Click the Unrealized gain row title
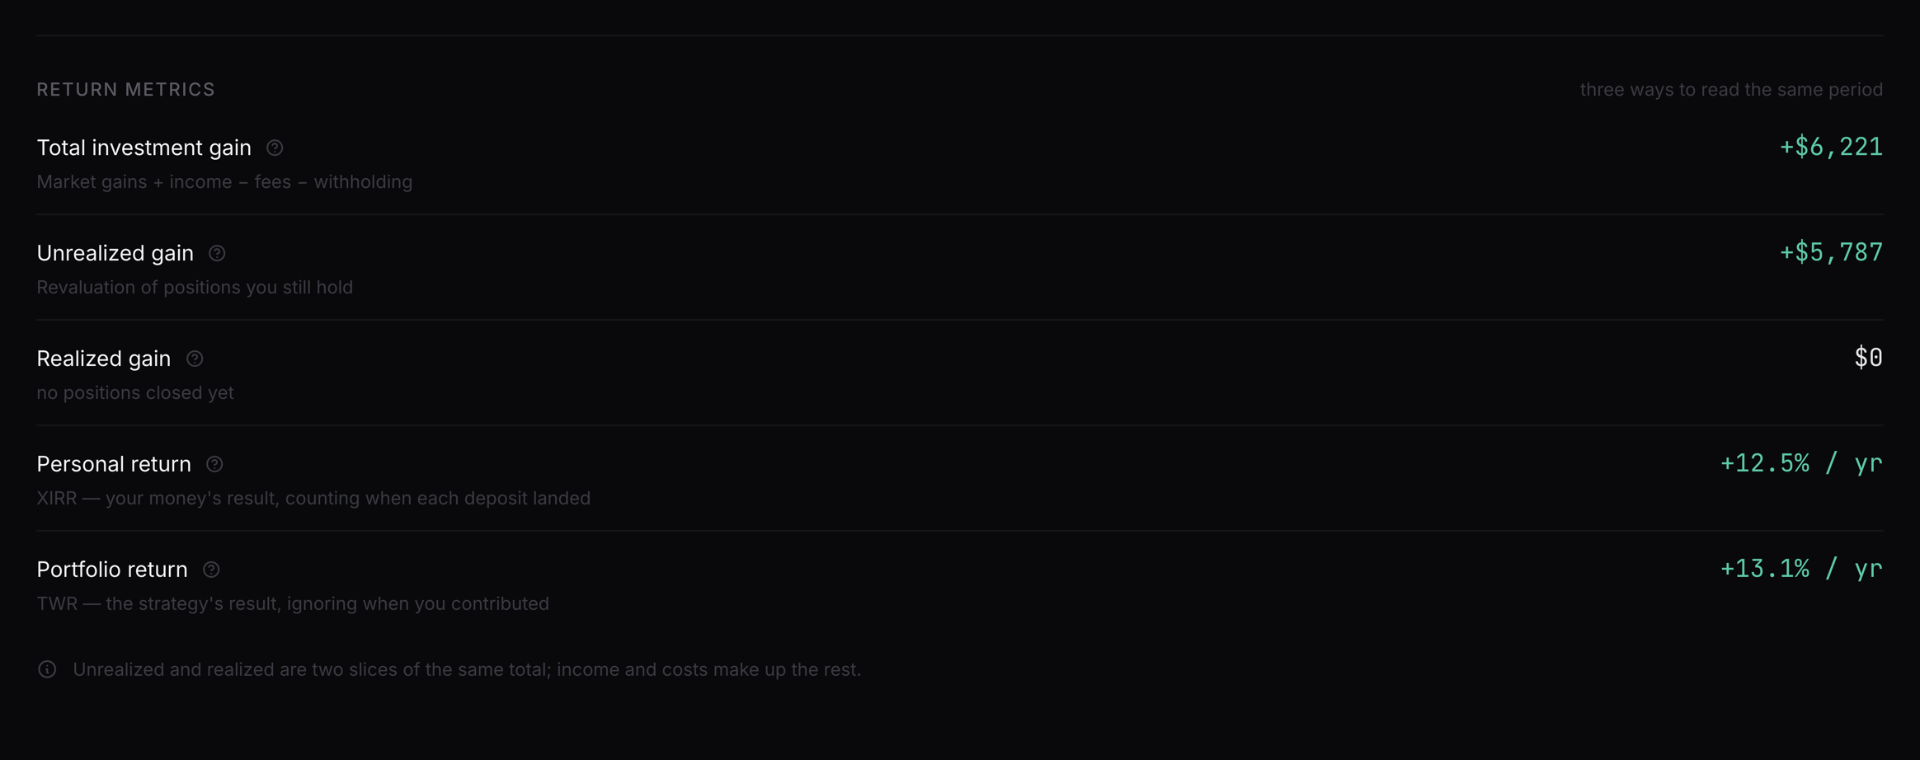 tap(115, 254)
